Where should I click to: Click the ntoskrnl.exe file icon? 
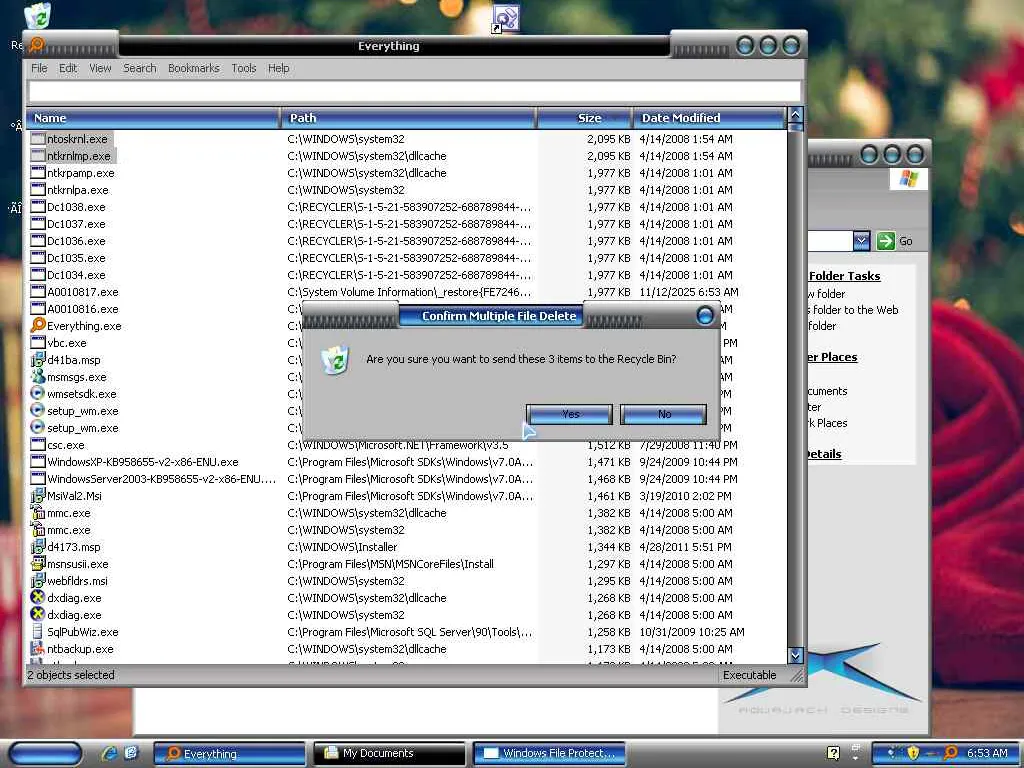38,138
